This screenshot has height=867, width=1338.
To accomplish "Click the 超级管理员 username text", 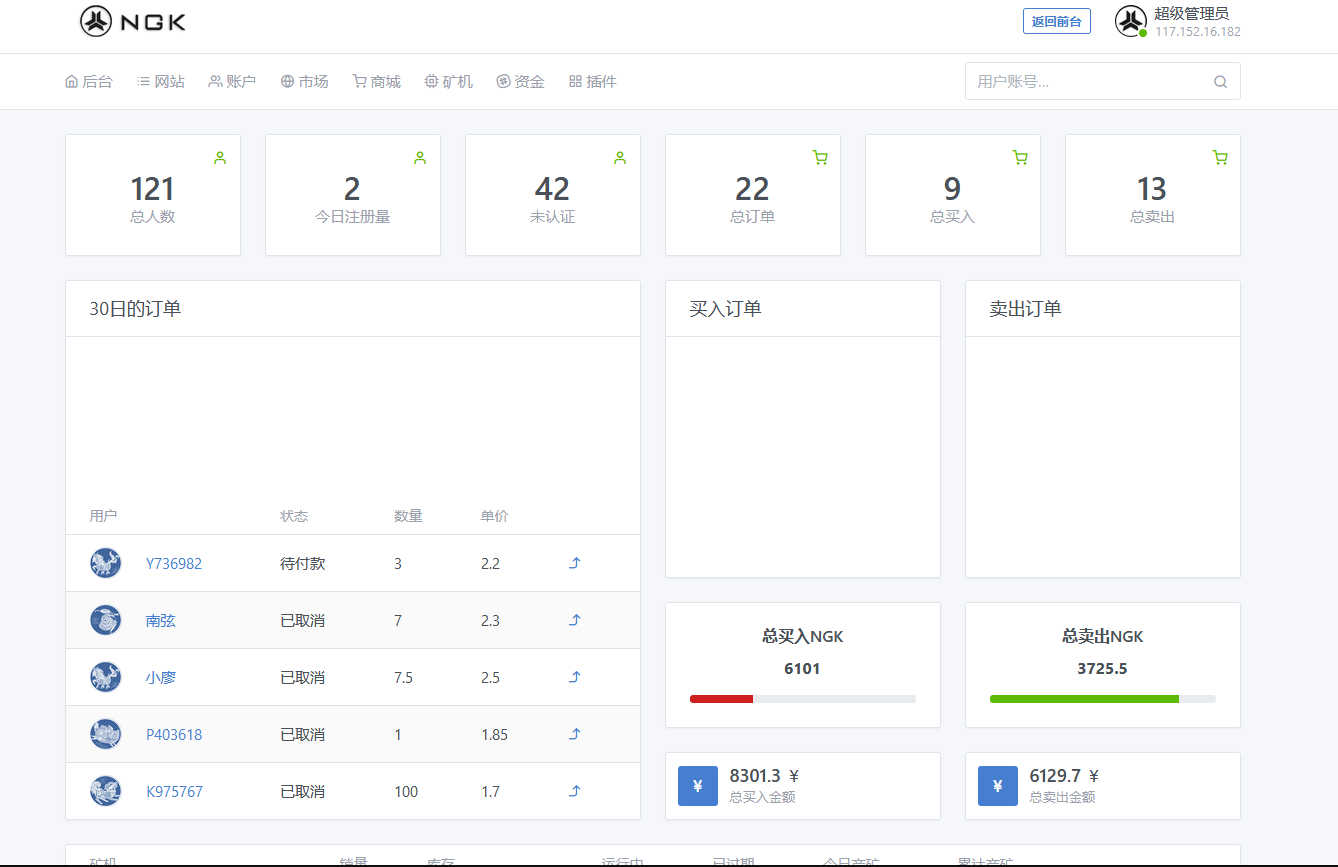I will [x=1191, y=14].
